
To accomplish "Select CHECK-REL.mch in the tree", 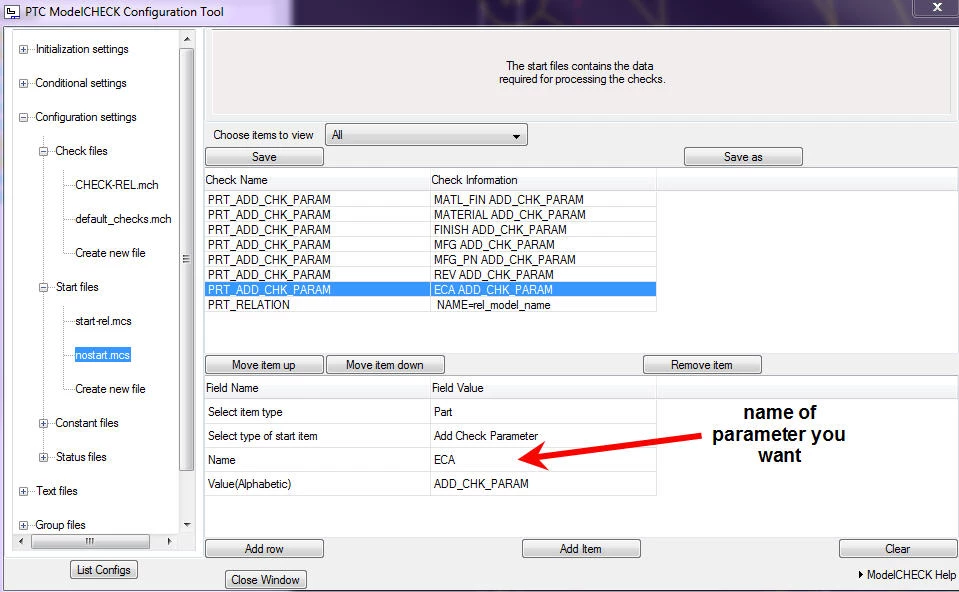I will (116, 185).
